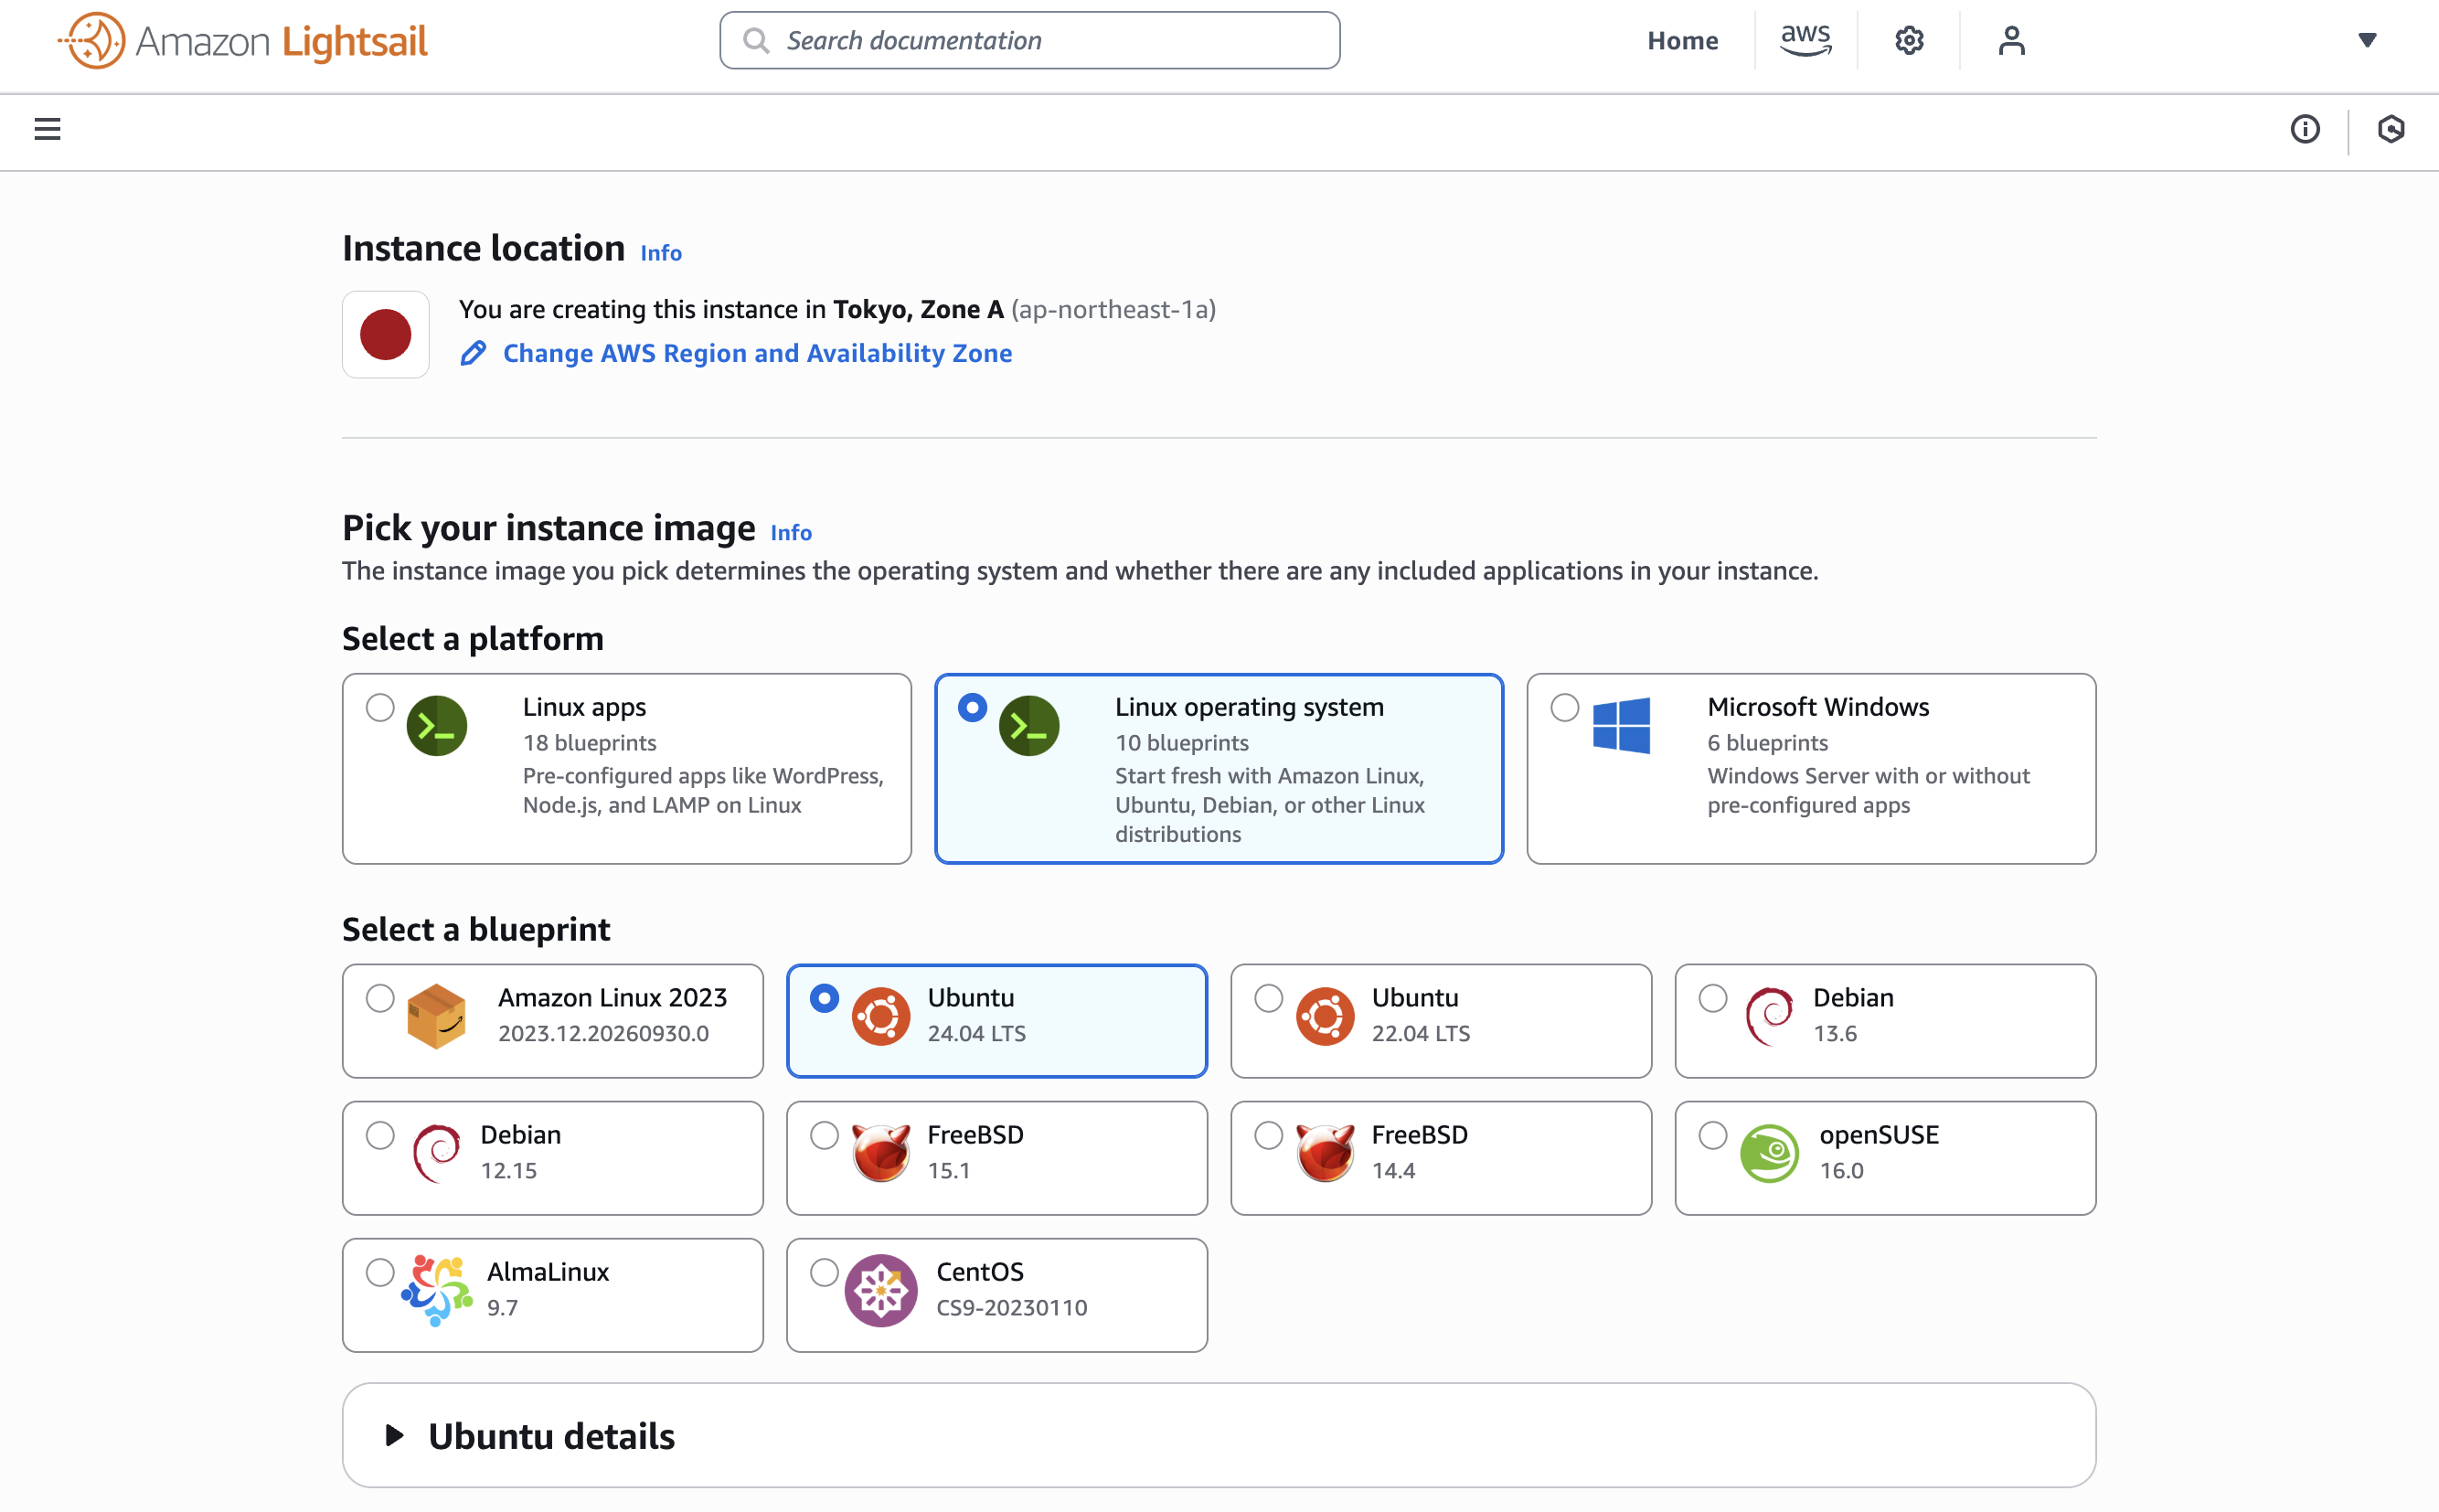Click the CentOS CS9-20230110 version text
Screen dimensions: 2439x1512
coord(1011,1308)
